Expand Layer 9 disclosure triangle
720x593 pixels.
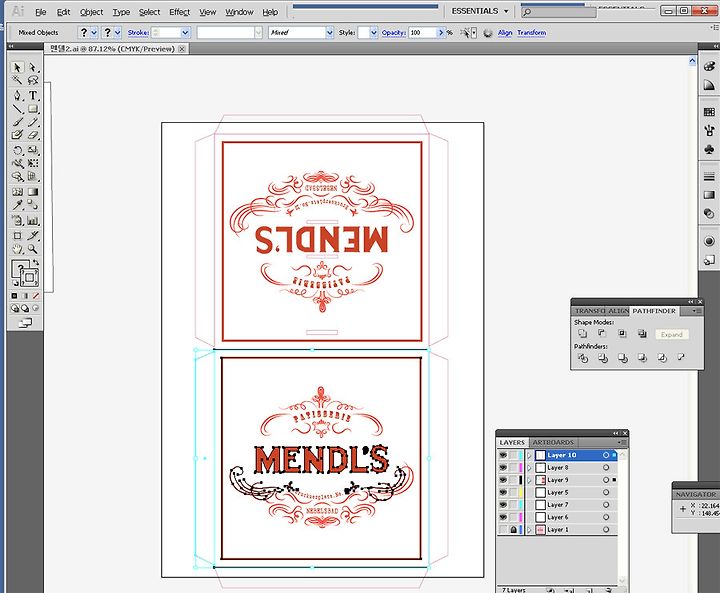[529, 480]
